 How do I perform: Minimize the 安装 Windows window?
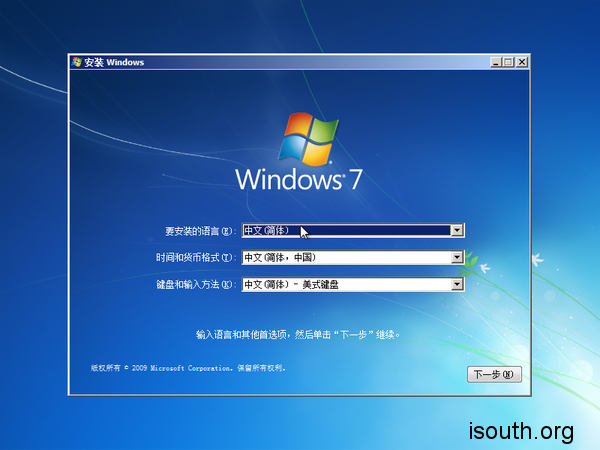click(x=496, y=62)
